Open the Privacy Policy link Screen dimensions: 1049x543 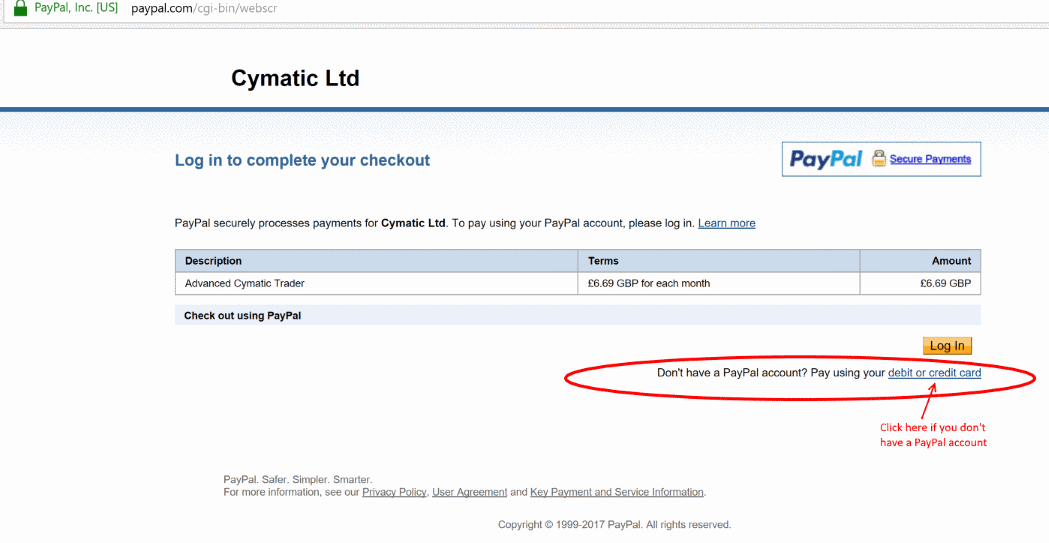coord(394,492)
